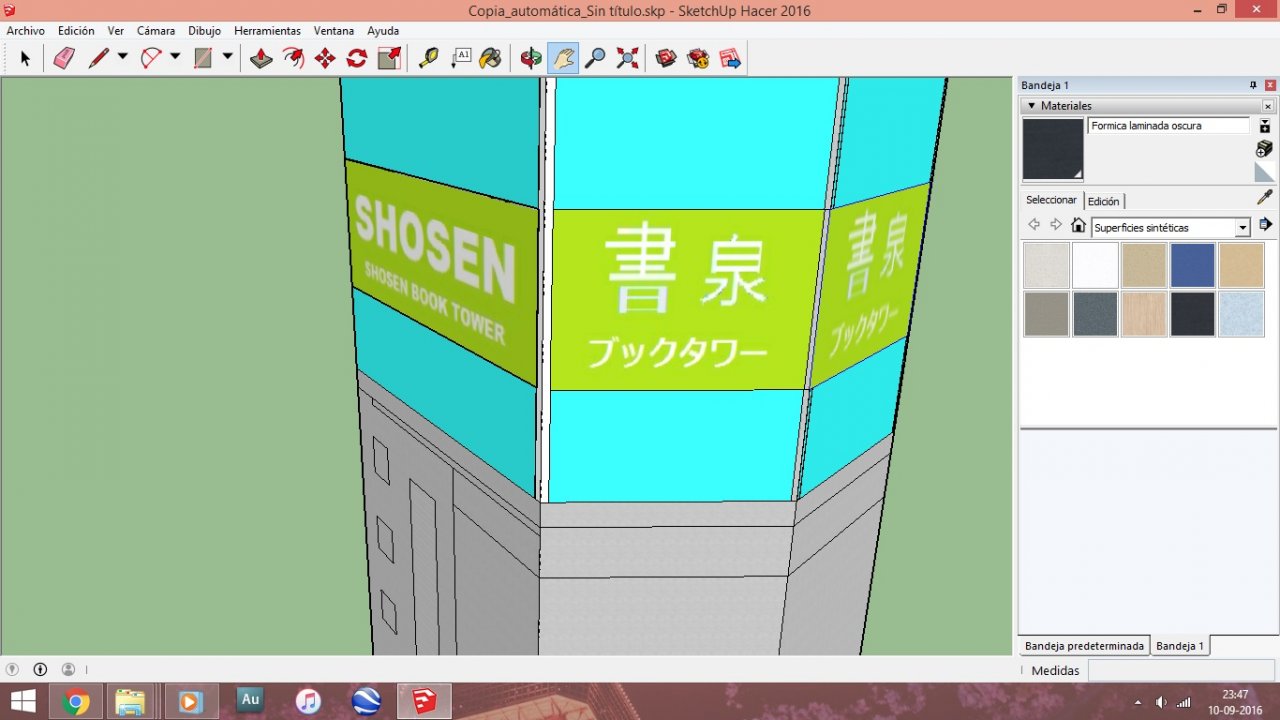Screen dimensions: 1280x720
Task: Open the Herramientas menu
Action: click(267, 31)
